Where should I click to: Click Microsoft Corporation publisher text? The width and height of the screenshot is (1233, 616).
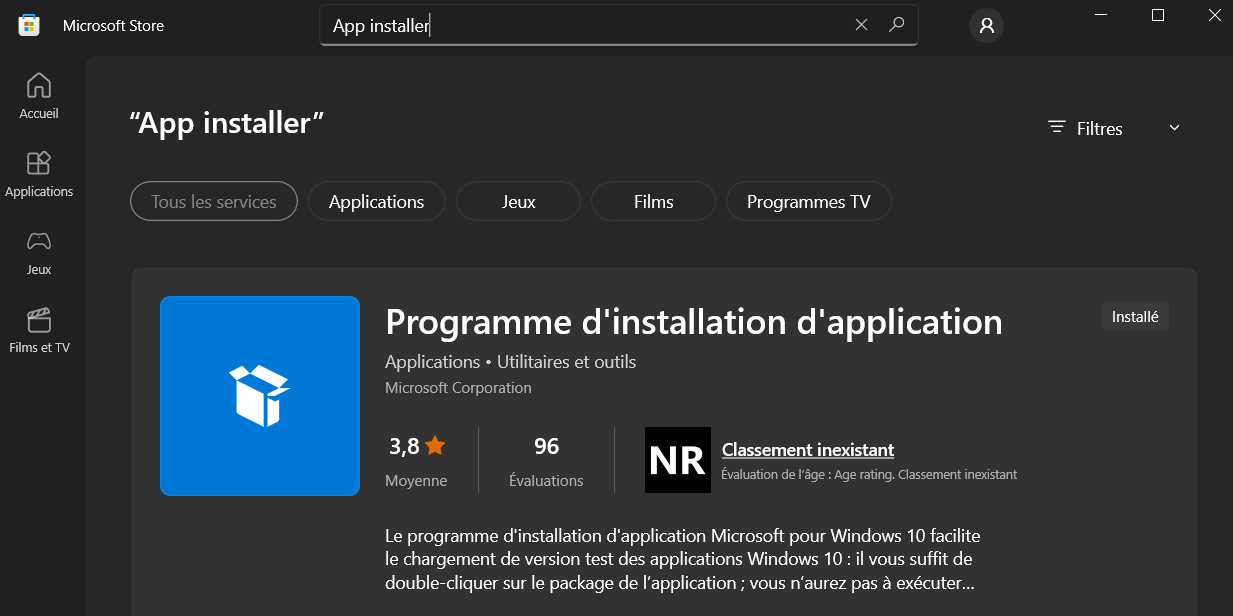coord(458,387)
